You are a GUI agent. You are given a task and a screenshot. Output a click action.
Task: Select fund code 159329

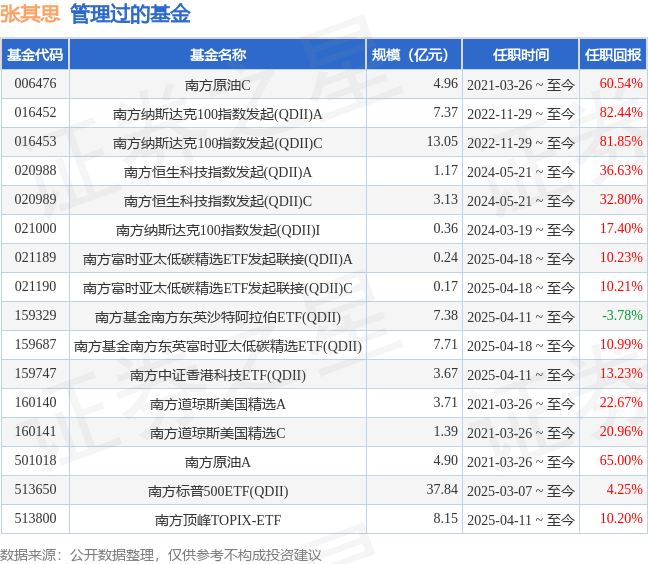(35, 315)
